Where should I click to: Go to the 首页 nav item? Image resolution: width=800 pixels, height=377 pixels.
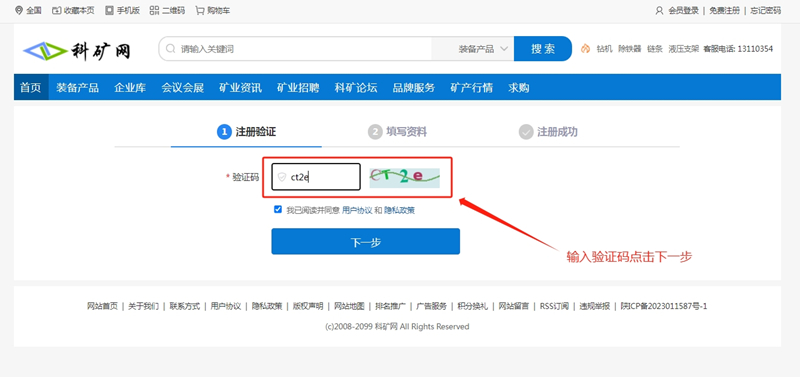click(x=31, y=87)
